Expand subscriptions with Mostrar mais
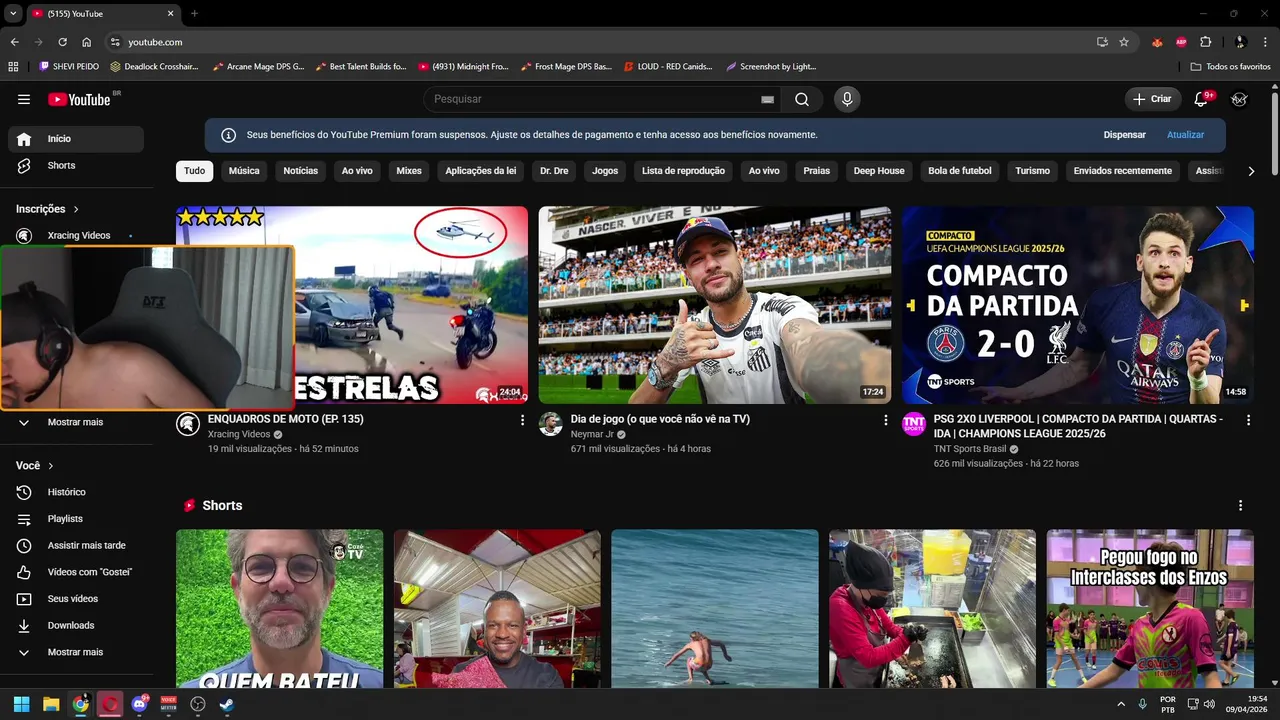Image resolution: width=1280 pixels, height=720 pixels. point(76,422)
